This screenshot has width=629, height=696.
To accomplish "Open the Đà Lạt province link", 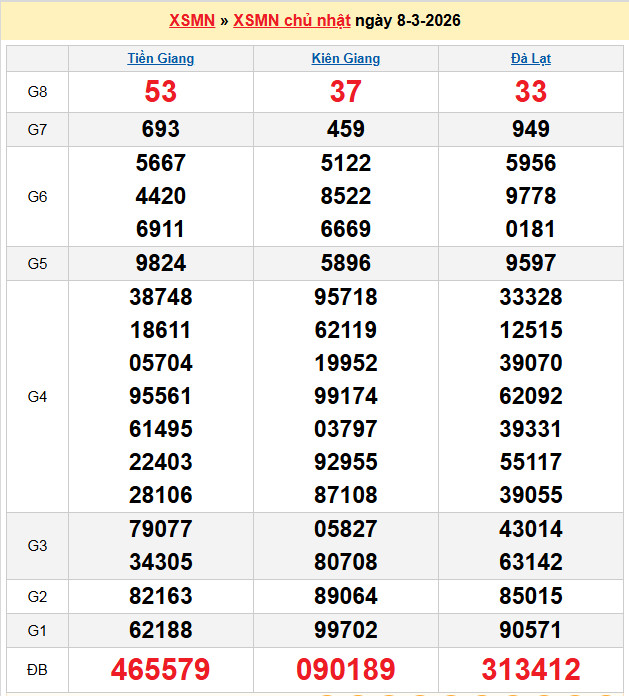I will click(531, 58).
